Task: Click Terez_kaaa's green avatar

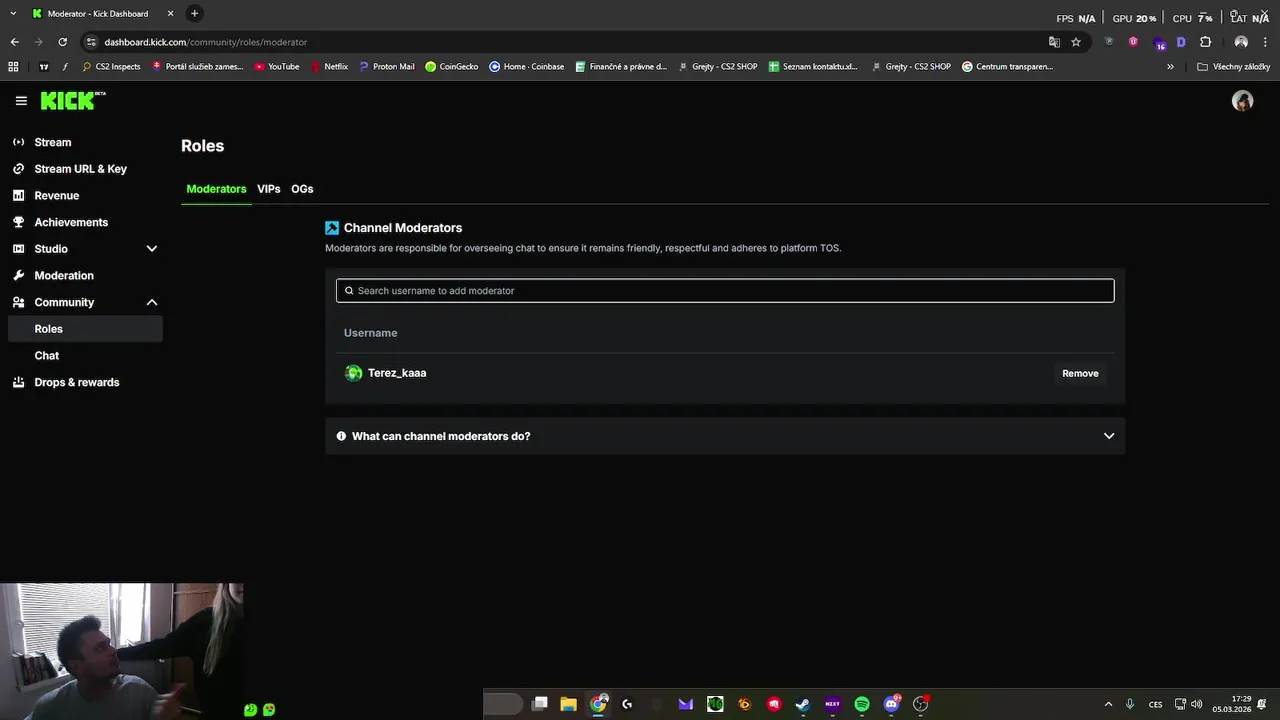Action: point(353,373)
